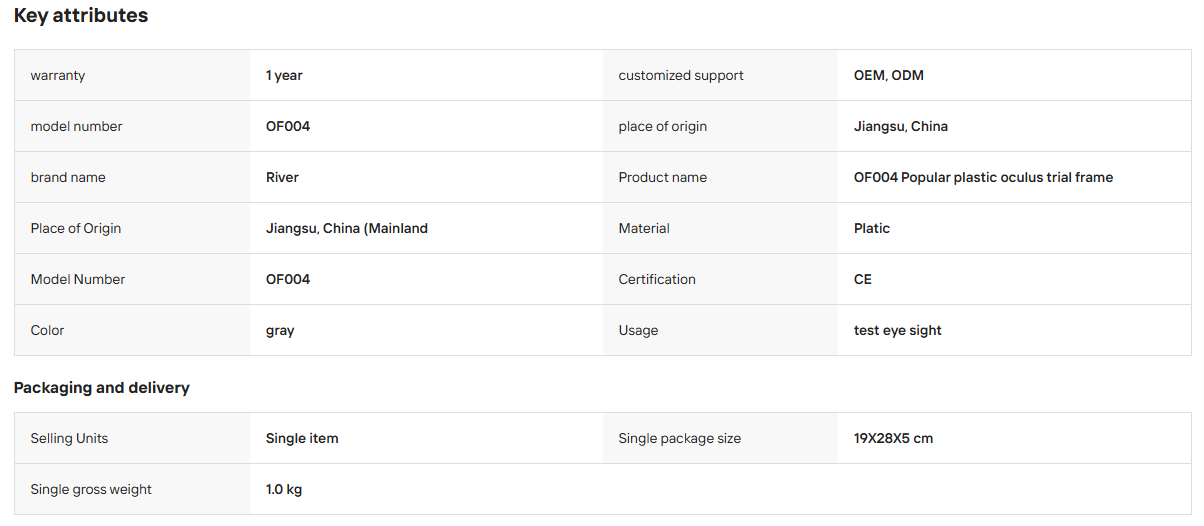Click the Material value Platic
The image size is (1204, 526).
pyautogui.click(x=872, y=228)
